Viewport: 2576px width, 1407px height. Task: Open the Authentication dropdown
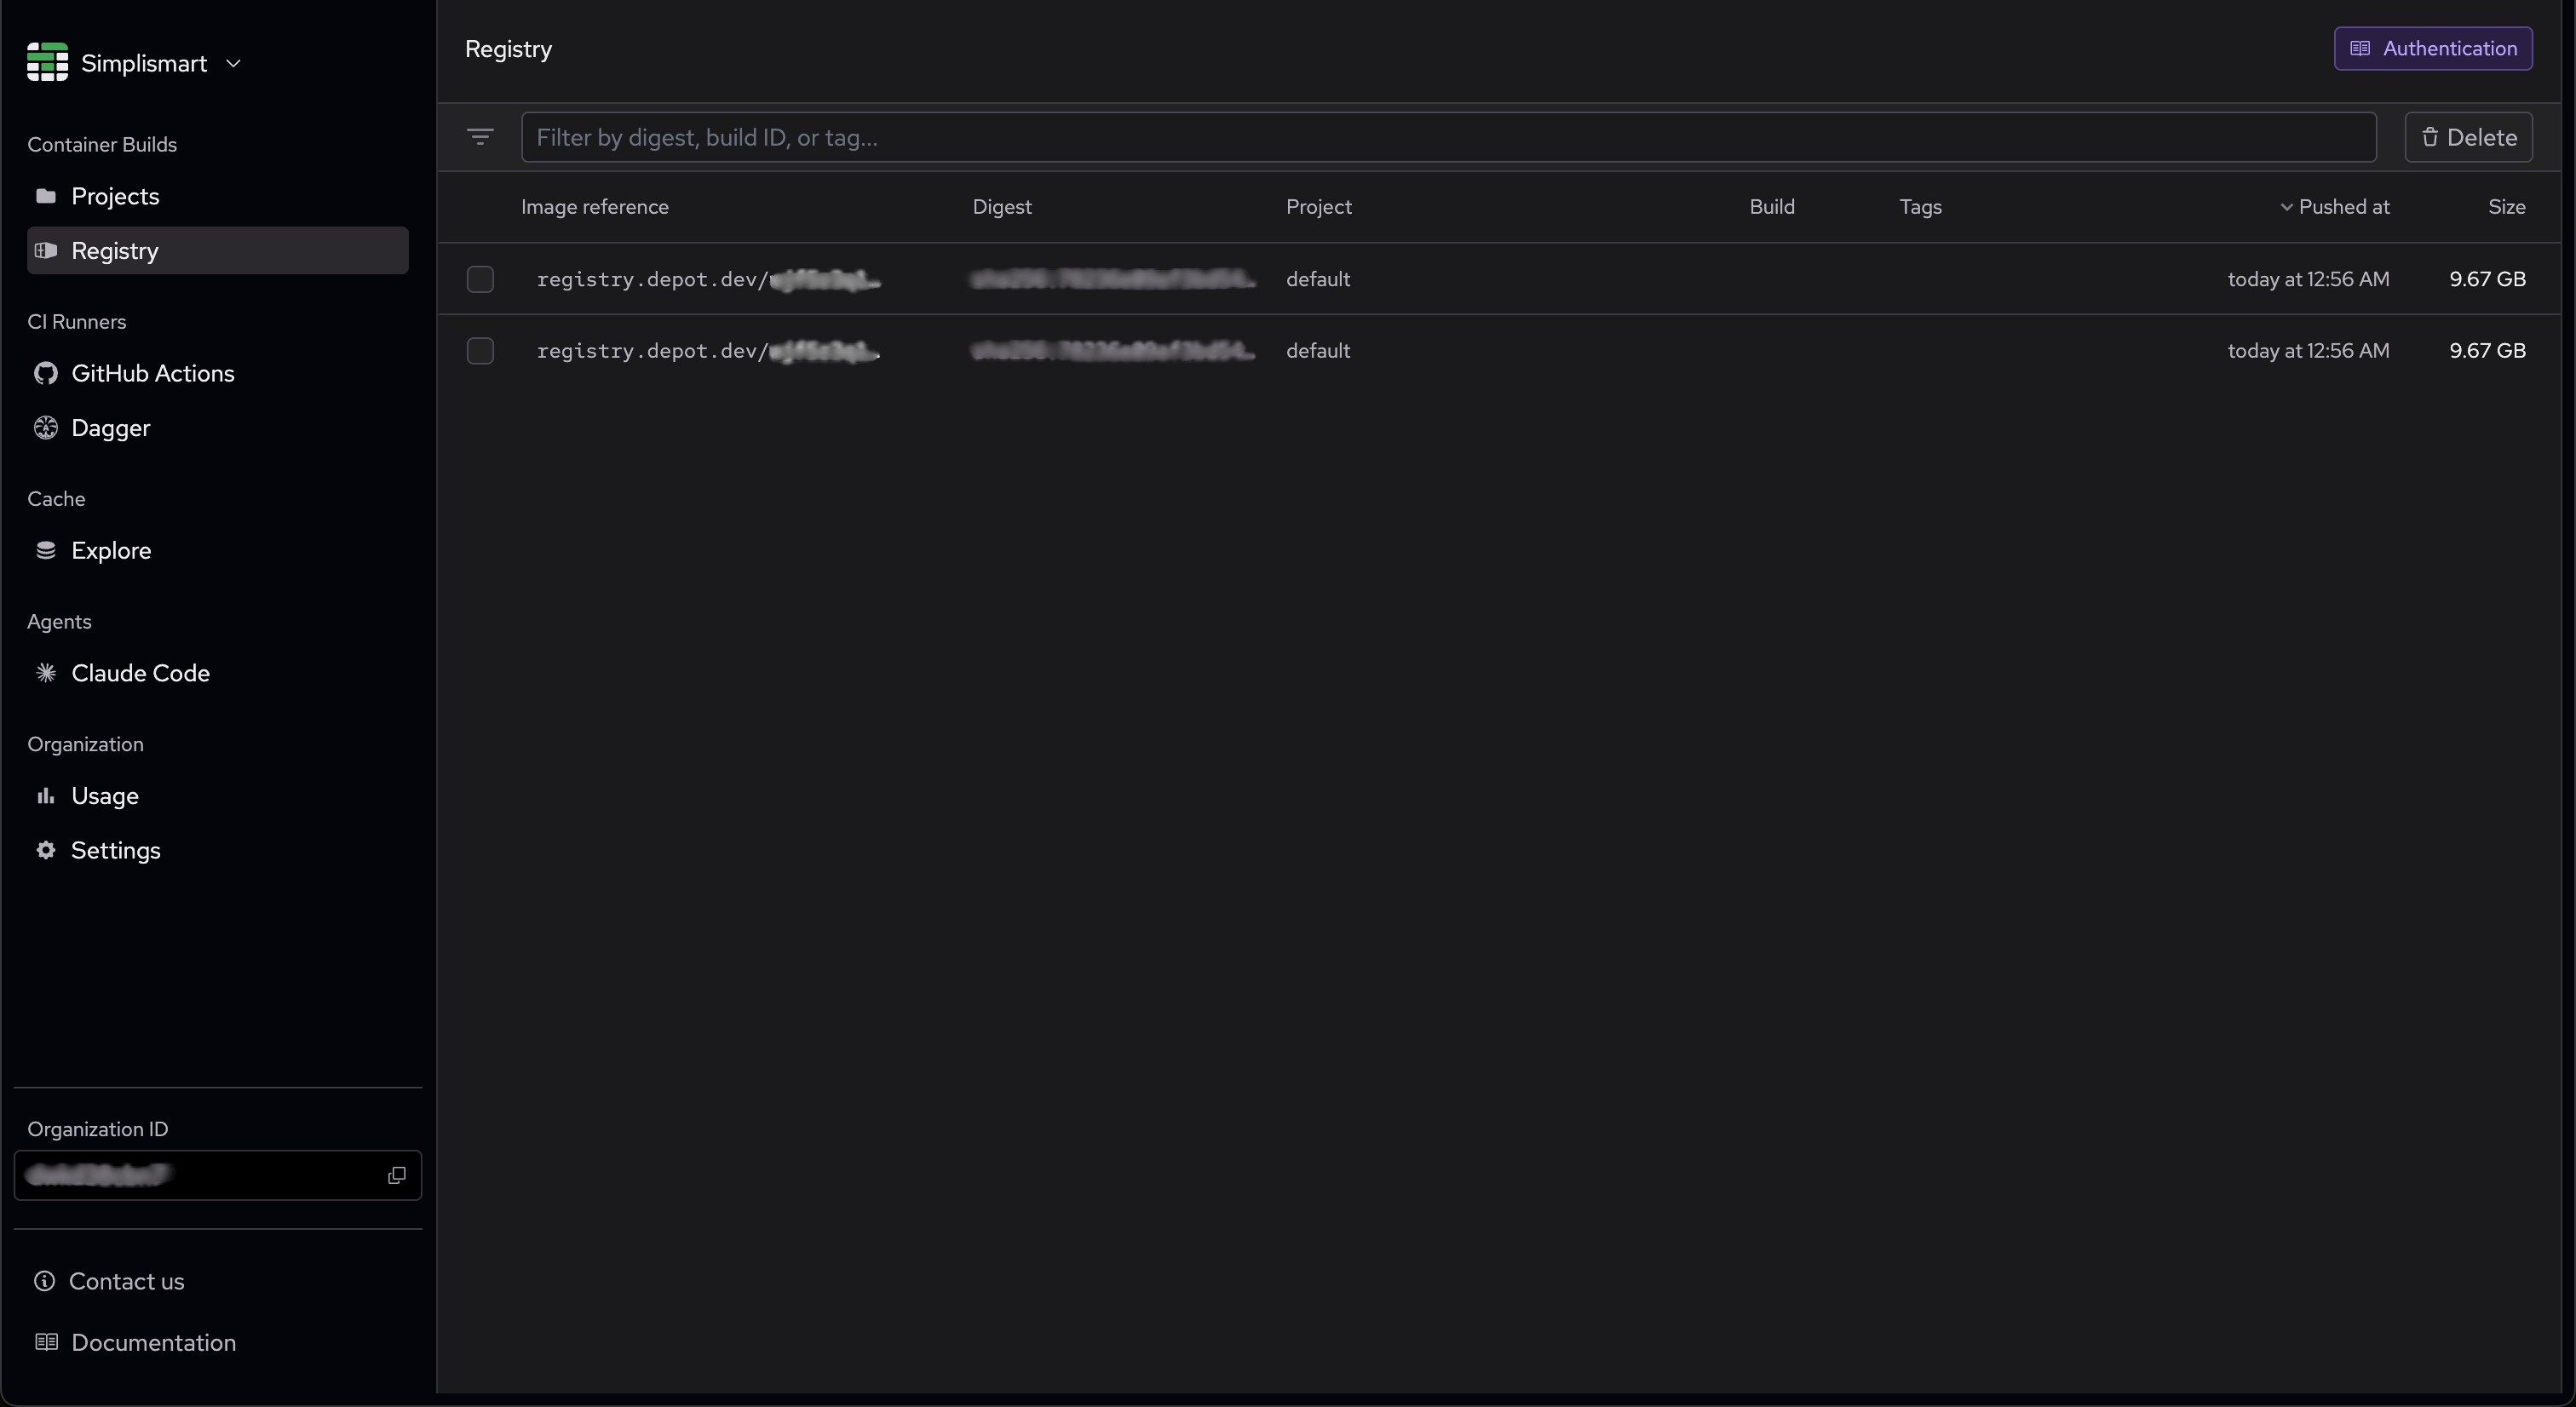[2433, 48]
